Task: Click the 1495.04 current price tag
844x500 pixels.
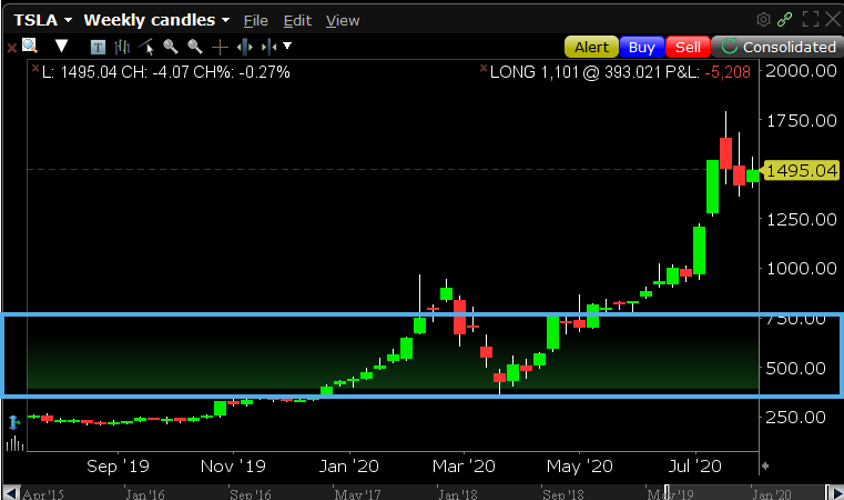Action: (801, 171)
